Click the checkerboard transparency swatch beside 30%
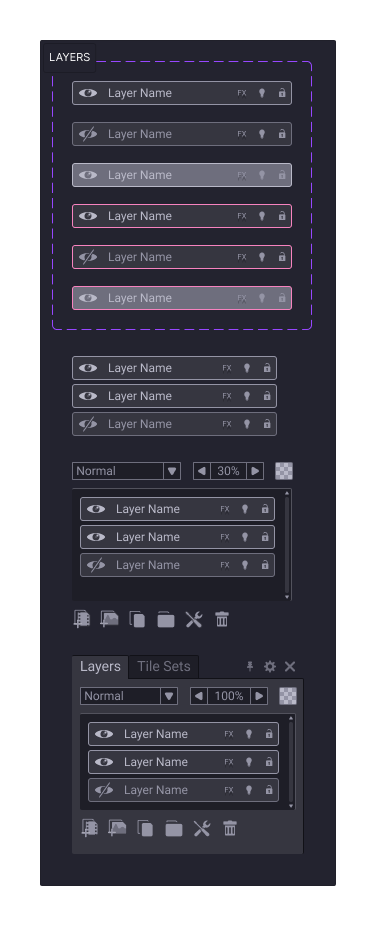The width and height of the screenshot is (376, 926). 284,471
